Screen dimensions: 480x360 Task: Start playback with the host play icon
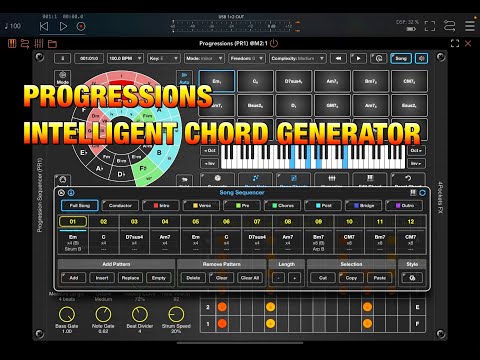(x=63, y=26)
